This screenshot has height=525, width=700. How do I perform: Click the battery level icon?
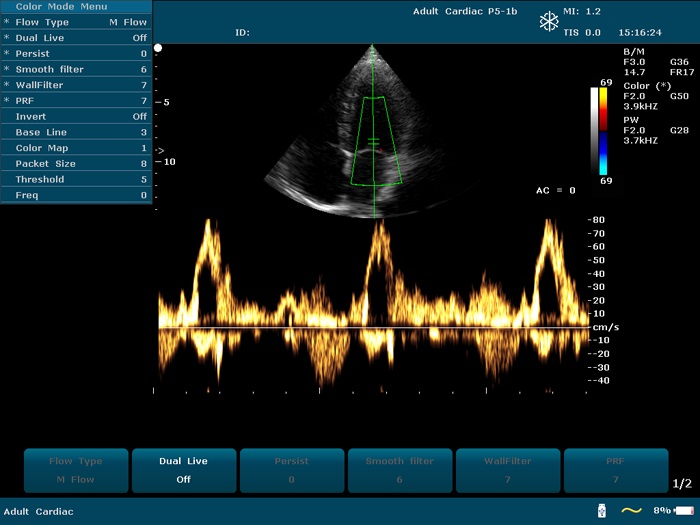tap(684, 510)
